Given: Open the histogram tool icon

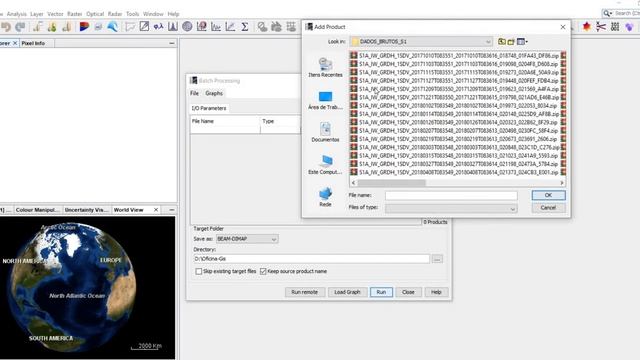Looking at the screenshot, I should click(173, 27).
